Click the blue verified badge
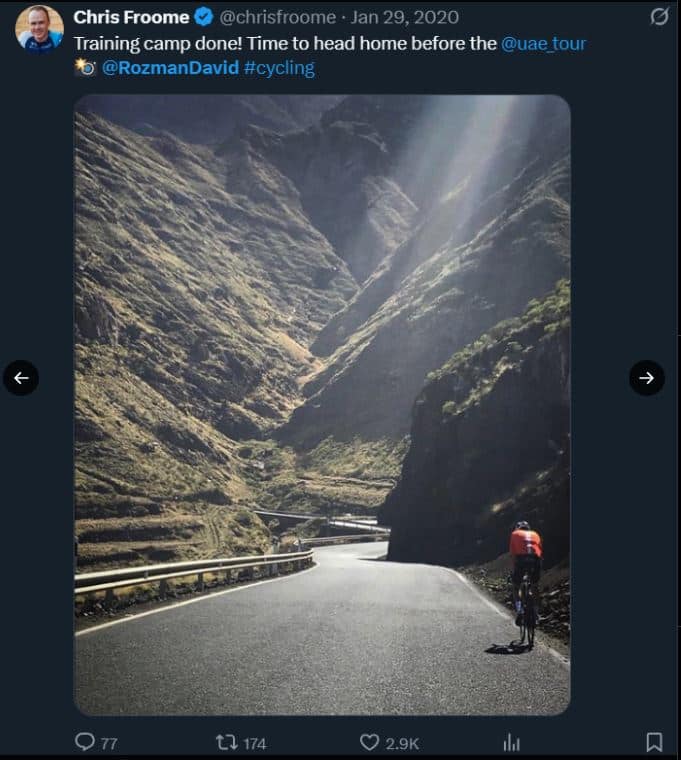The width and height of the screenshot is (681, 760). tap(202, 17)
